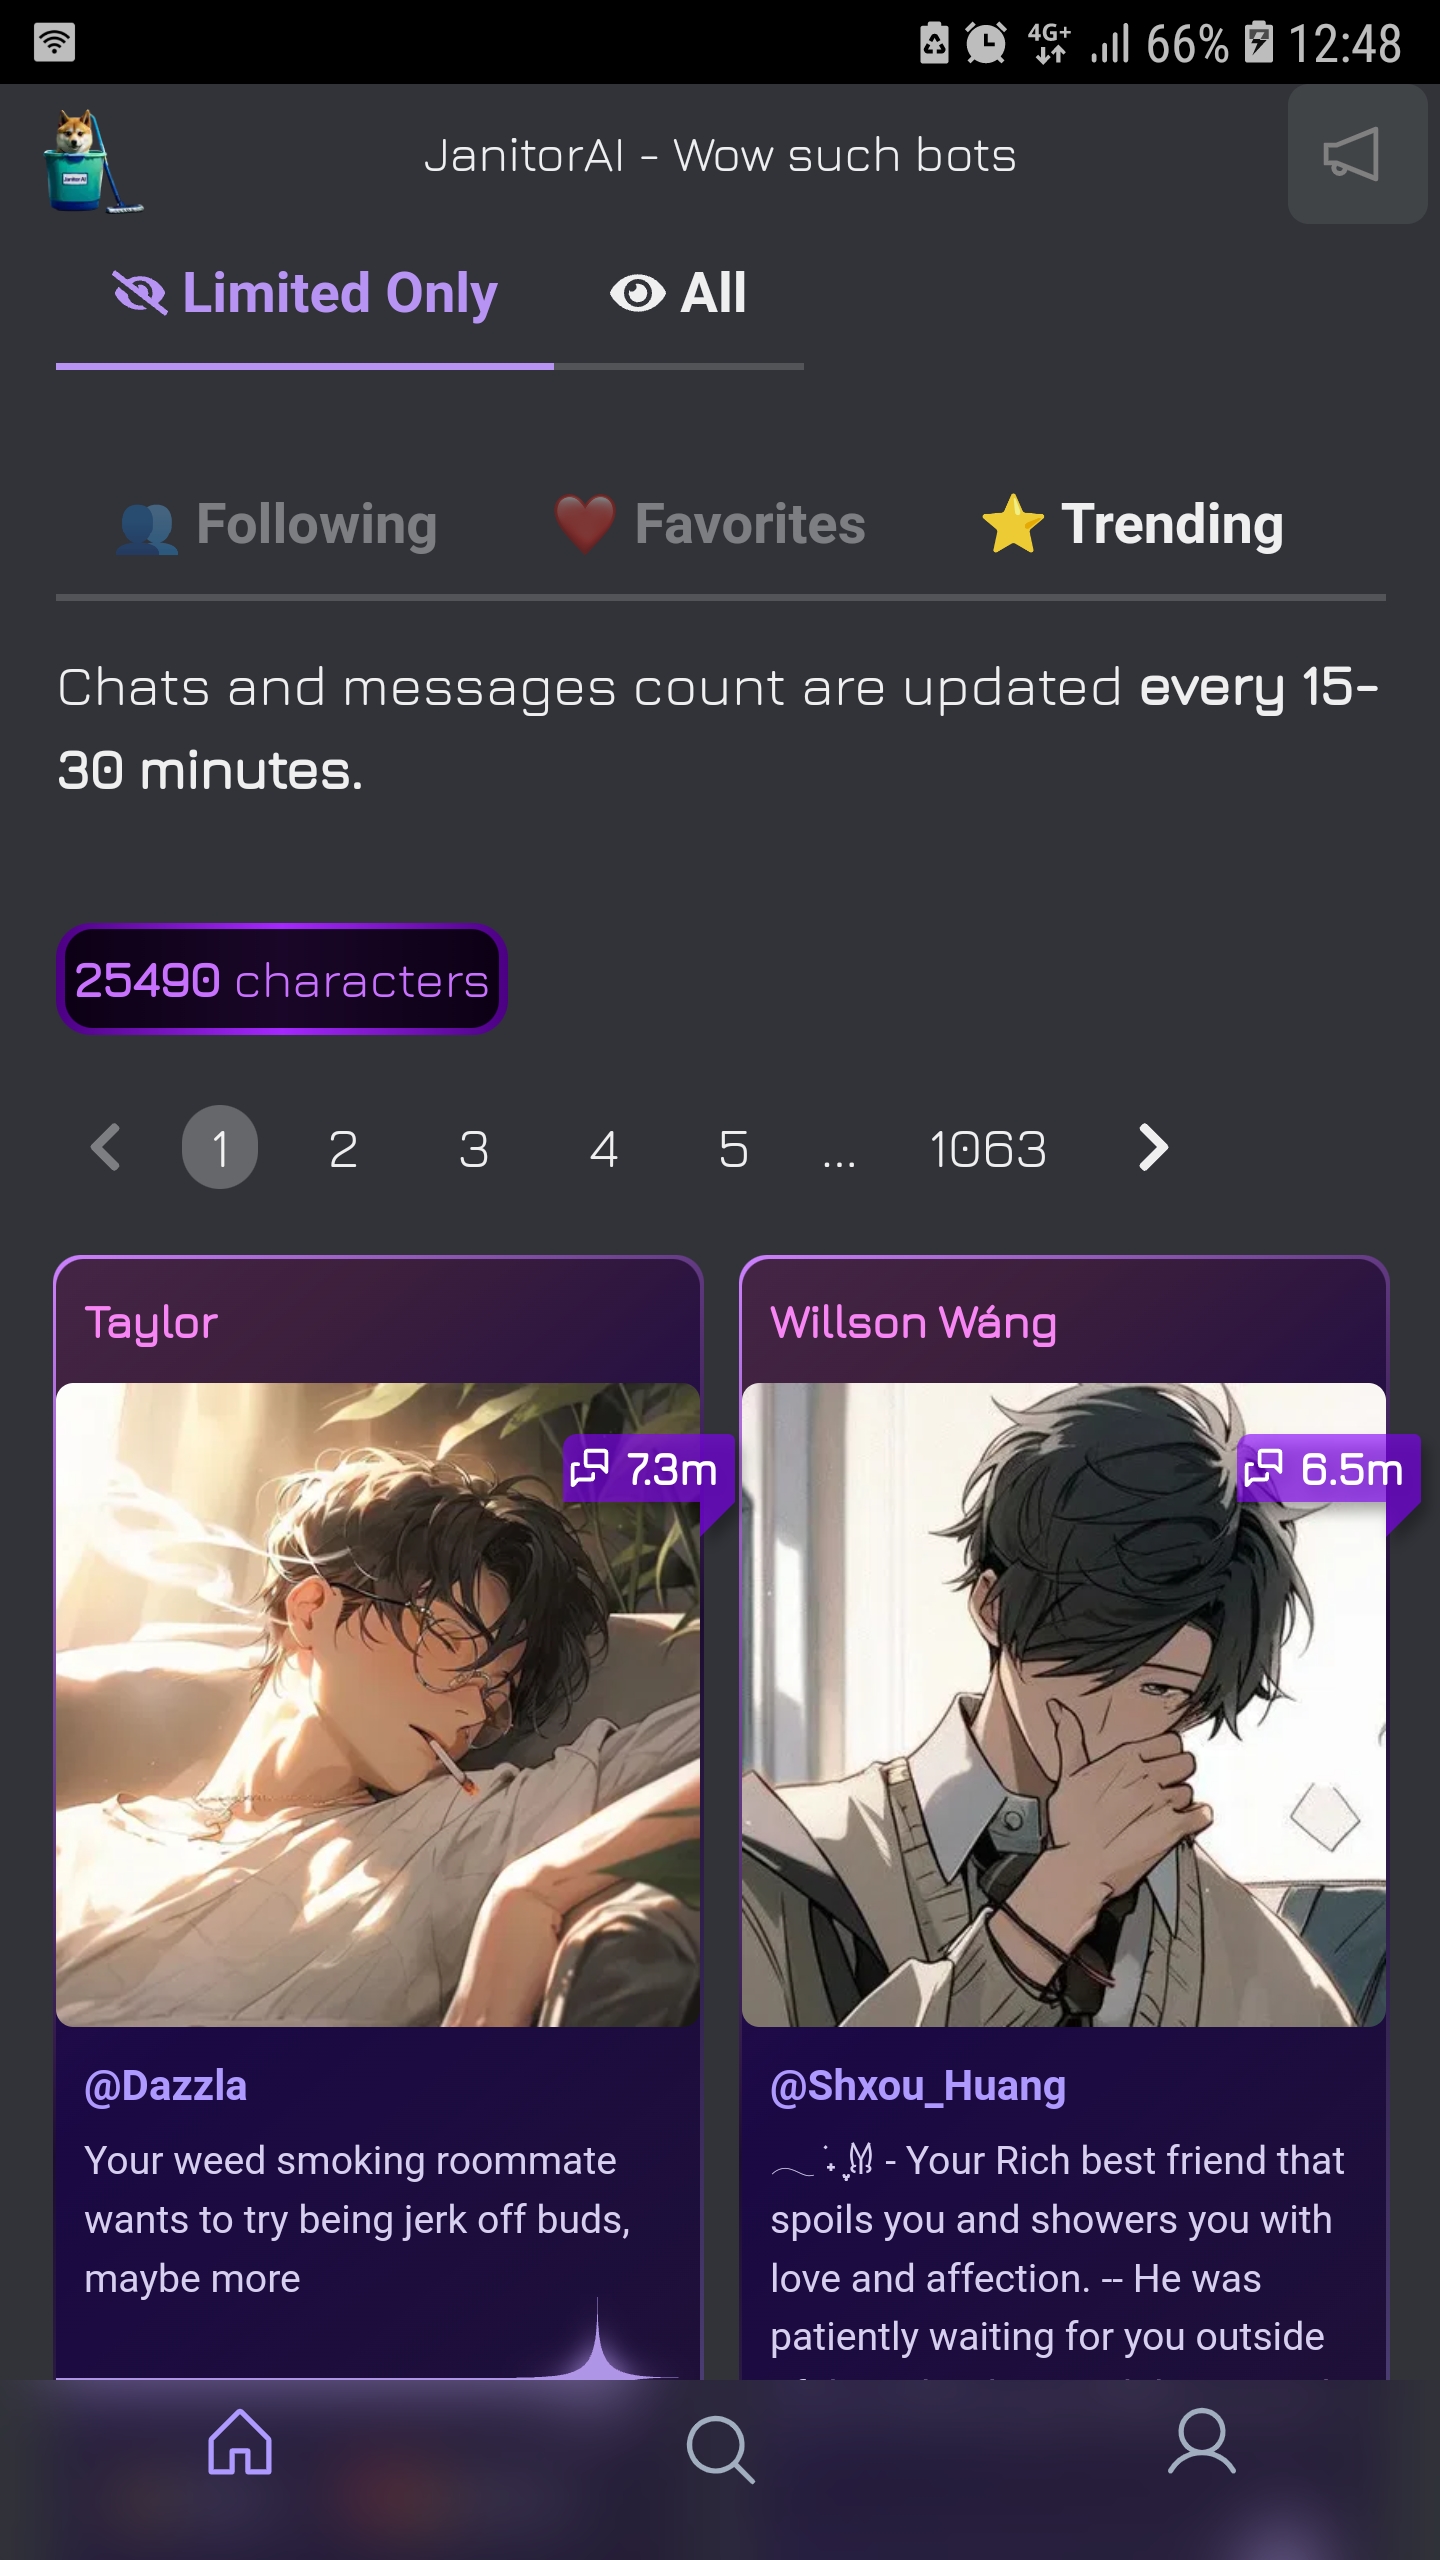1440x2560 pixels.
Task: Tap the Wi-Fi status bar icon
Action: pos(54,42)
